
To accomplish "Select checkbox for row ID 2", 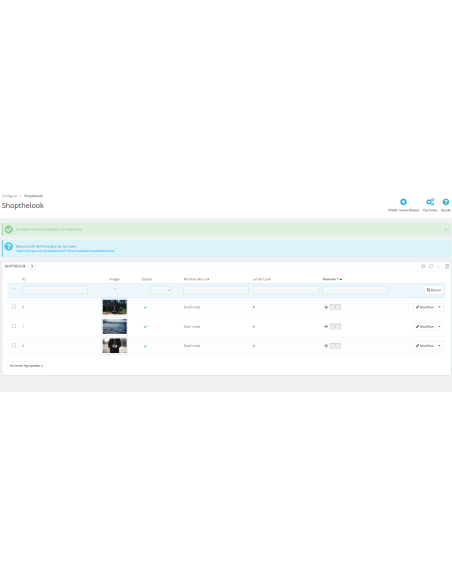I will pos(14,346).
